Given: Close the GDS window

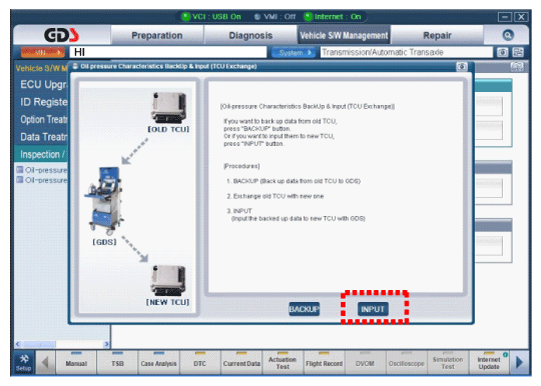Looking at the screenshot, I should tap(521, 17).
